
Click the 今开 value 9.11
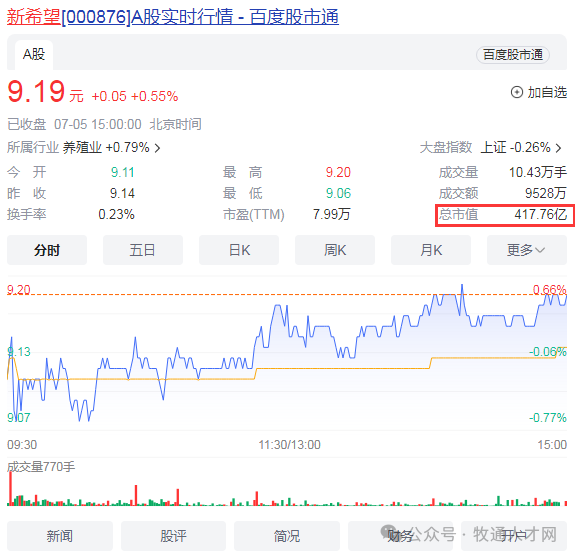tap(123, 172)
